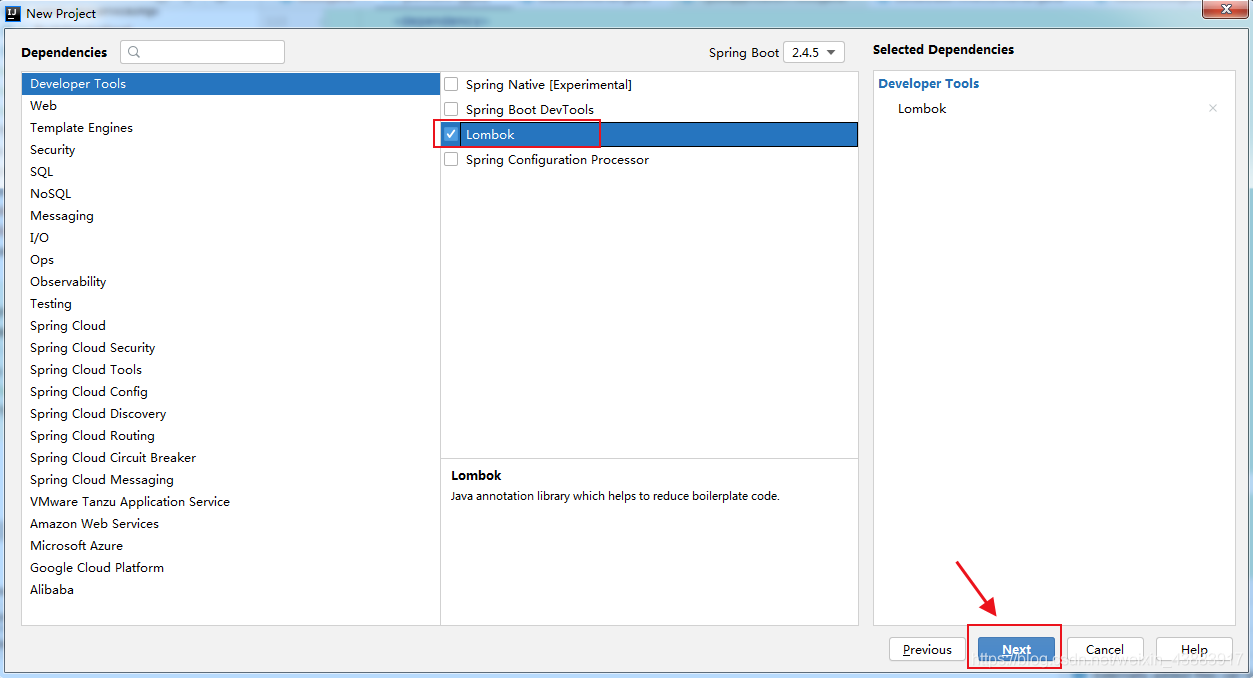The image size is (1253, 678).
Task: Select the Spring Boot DevTools row label
Action: 530,109
